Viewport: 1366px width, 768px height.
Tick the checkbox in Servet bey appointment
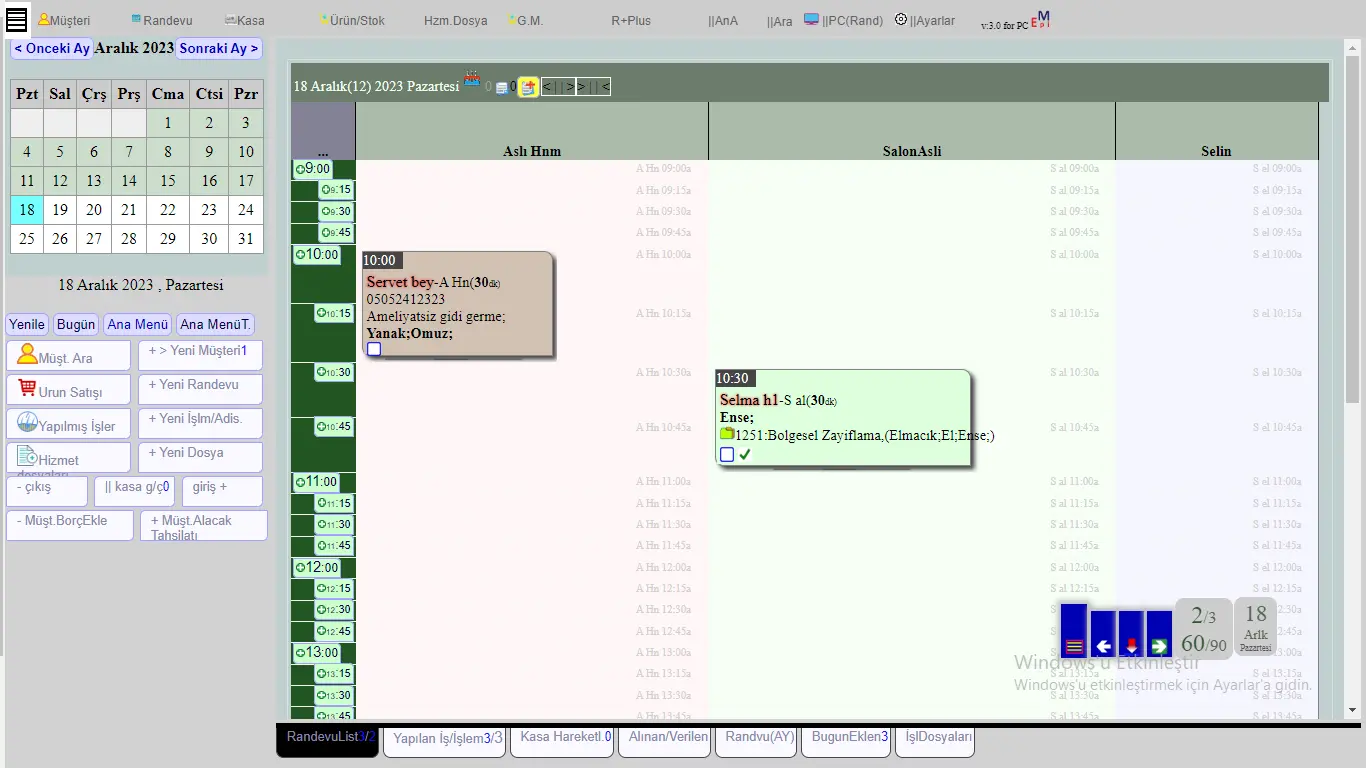374,349
